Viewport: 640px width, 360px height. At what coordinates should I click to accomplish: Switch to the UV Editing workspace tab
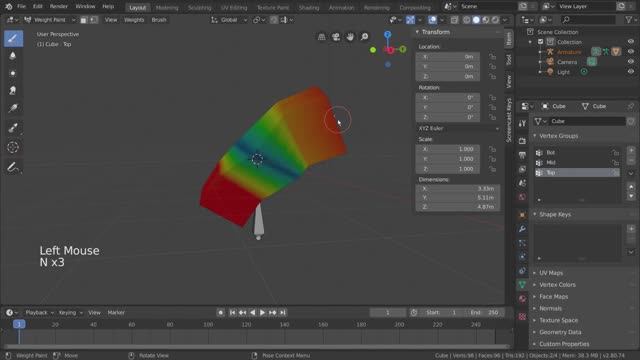(x=234, y=8)
